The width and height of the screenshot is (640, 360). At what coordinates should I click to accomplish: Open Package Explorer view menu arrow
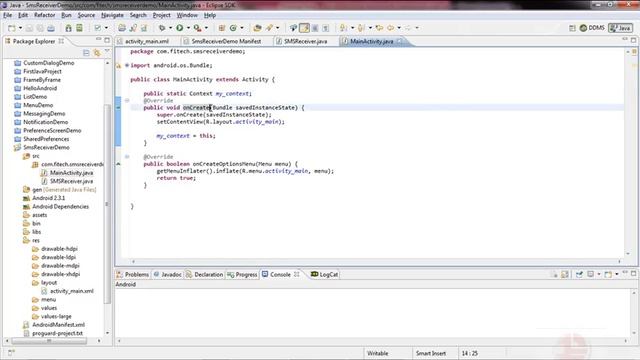pyautogui.click(x=107, y=51)
